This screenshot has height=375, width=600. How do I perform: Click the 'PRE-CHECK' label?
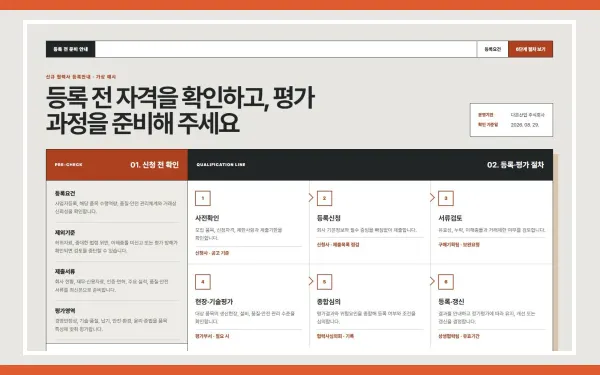coord(68,165)
